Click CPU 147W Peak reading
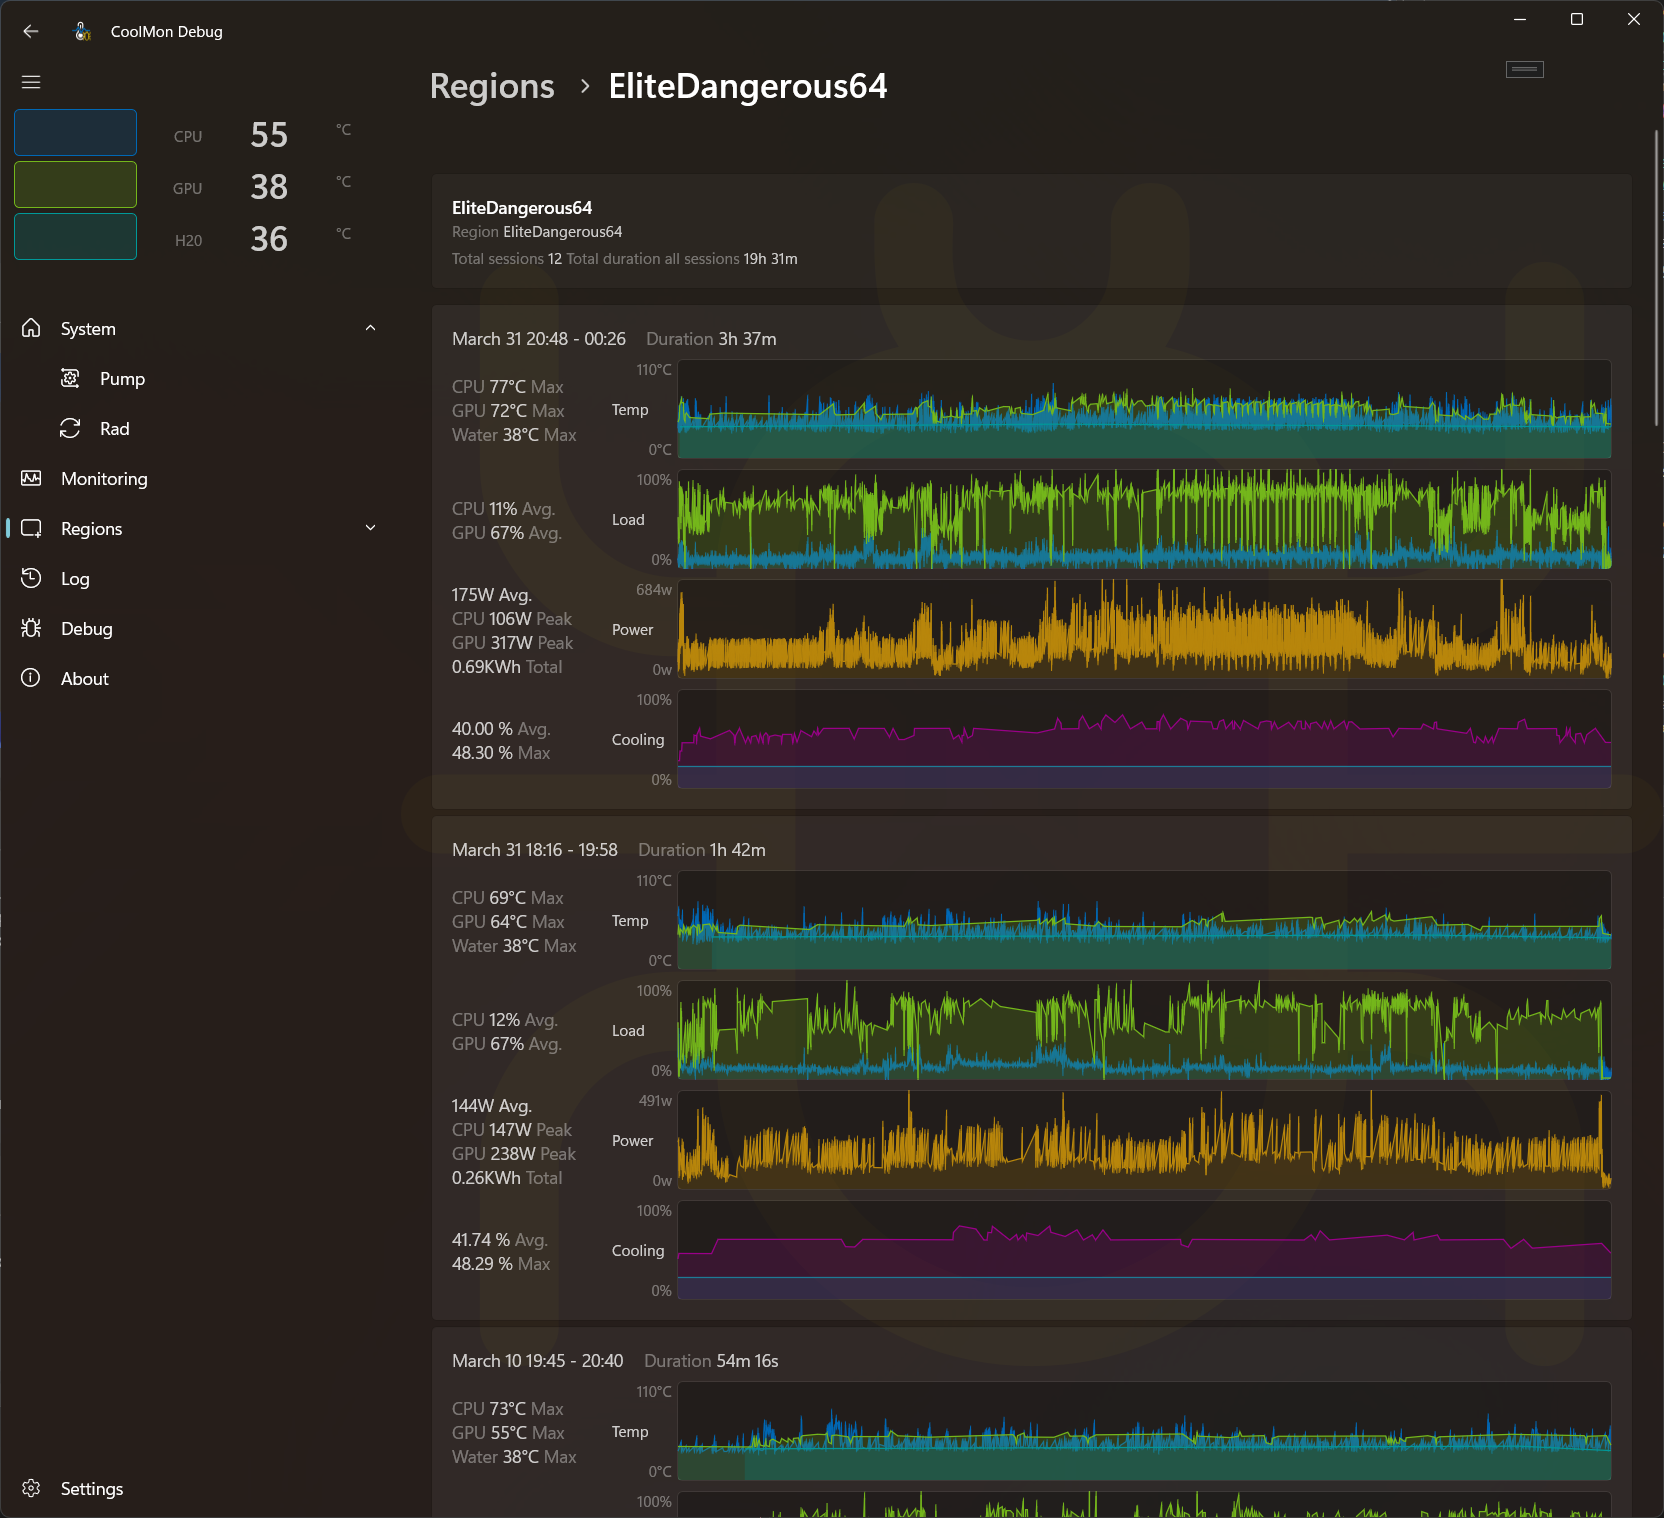1664x1518 pixels. click(x=512, y=1130)
